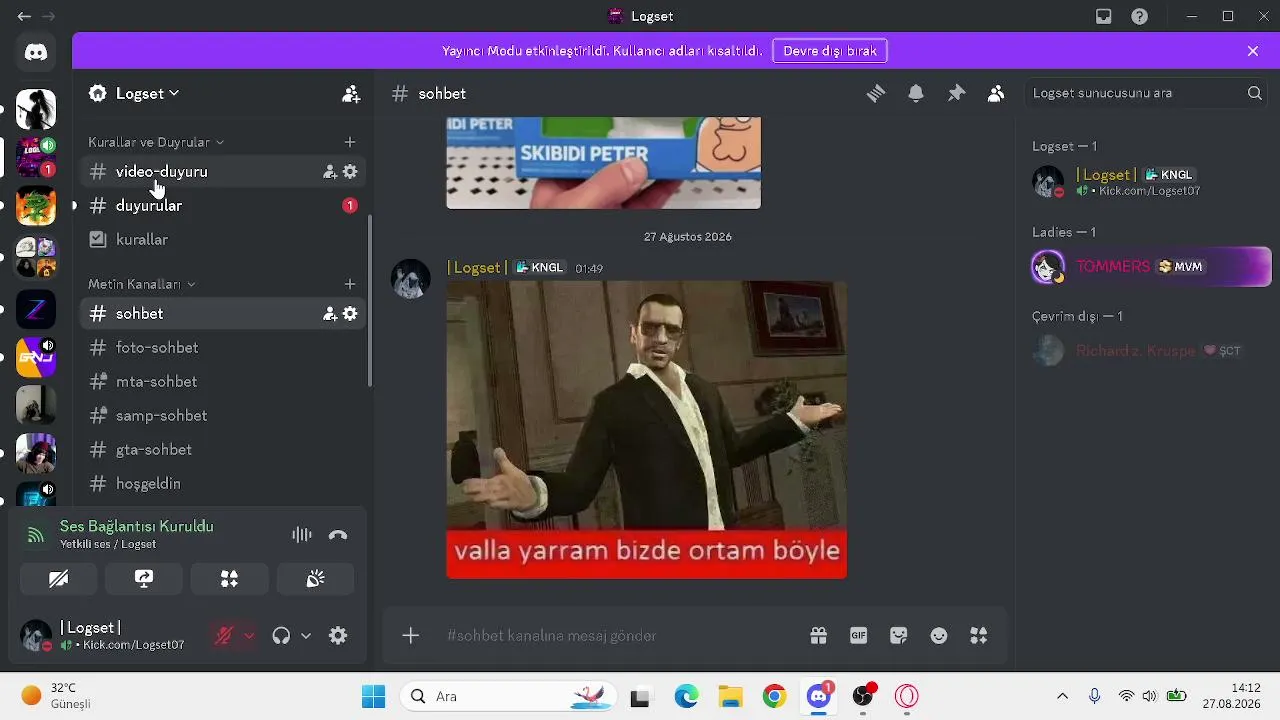The height and width of the screenshot is (720, 1280).
Task: Add channel to Metin Kanalları category
Action: pyautogui.click(x=350, y=284)
